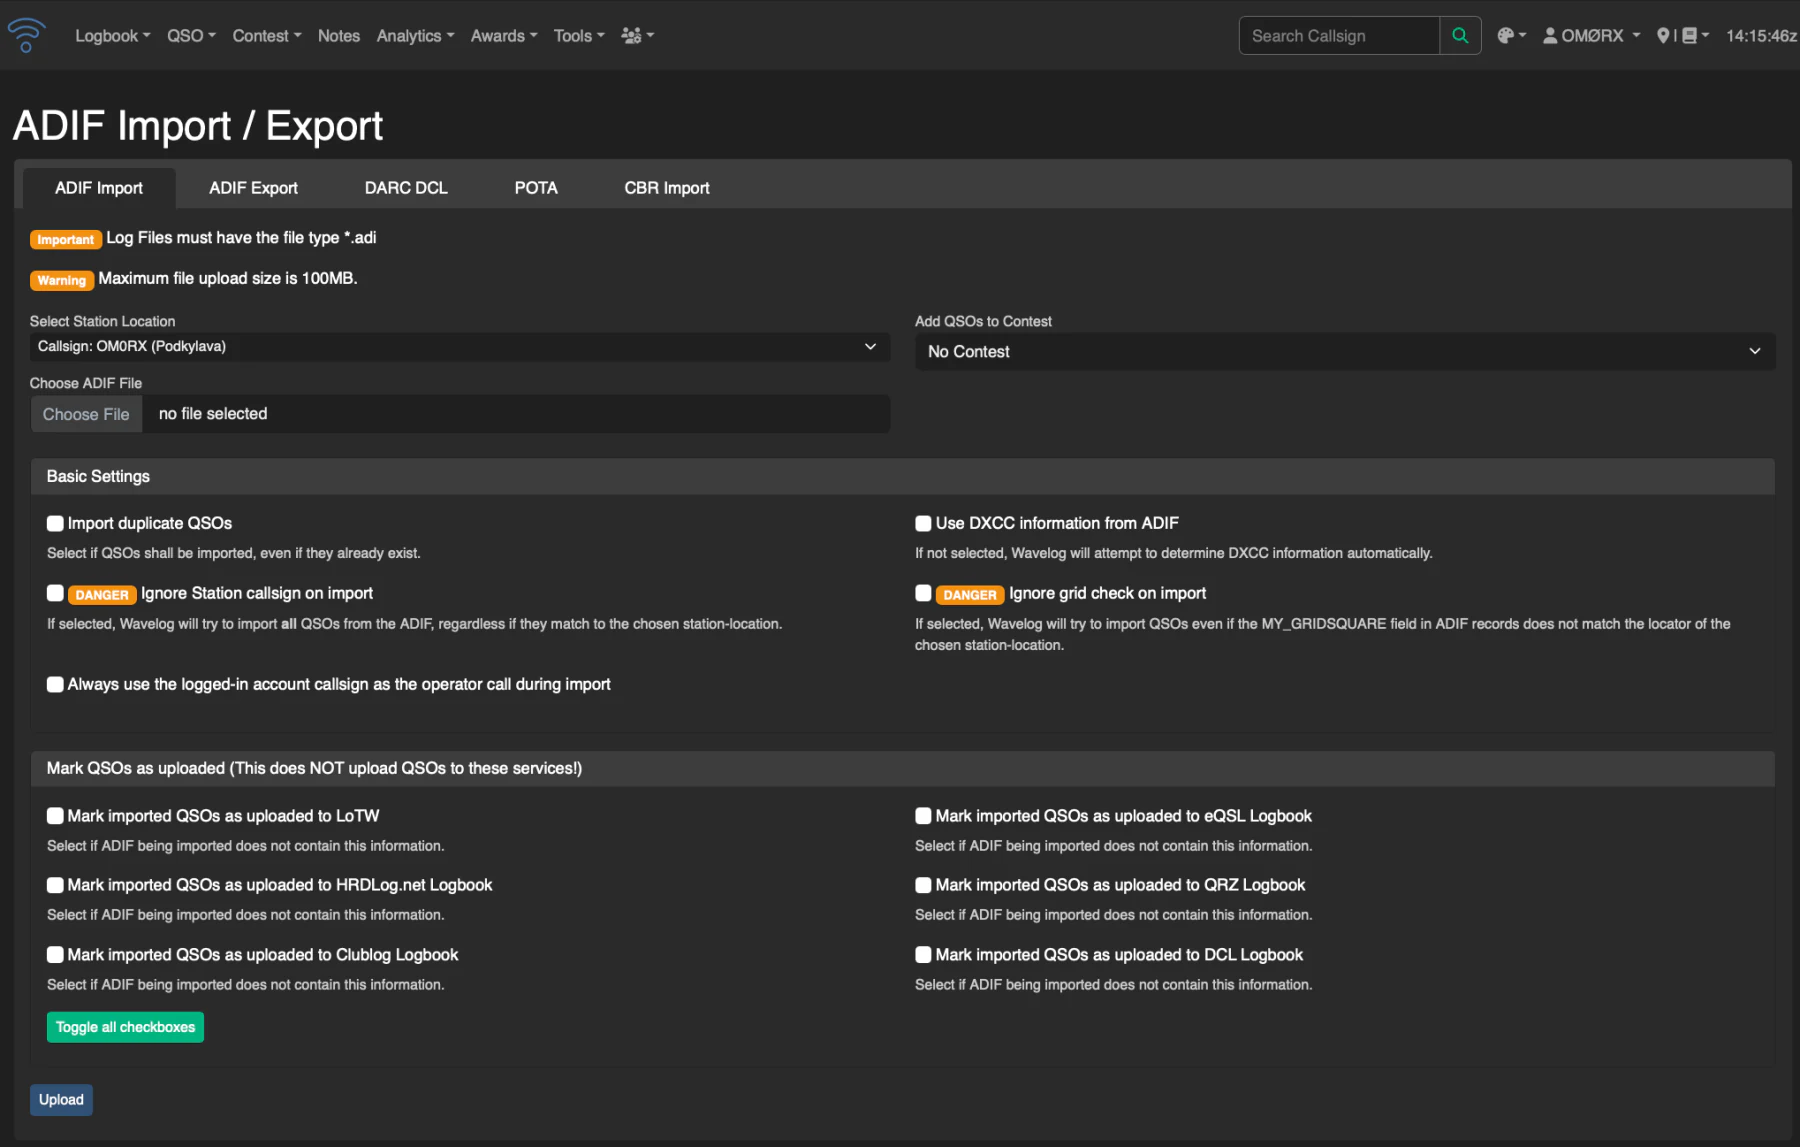1800x1147 pixels.
Task: Click the user profile icon beside OMØRX
Action: 1550,35
